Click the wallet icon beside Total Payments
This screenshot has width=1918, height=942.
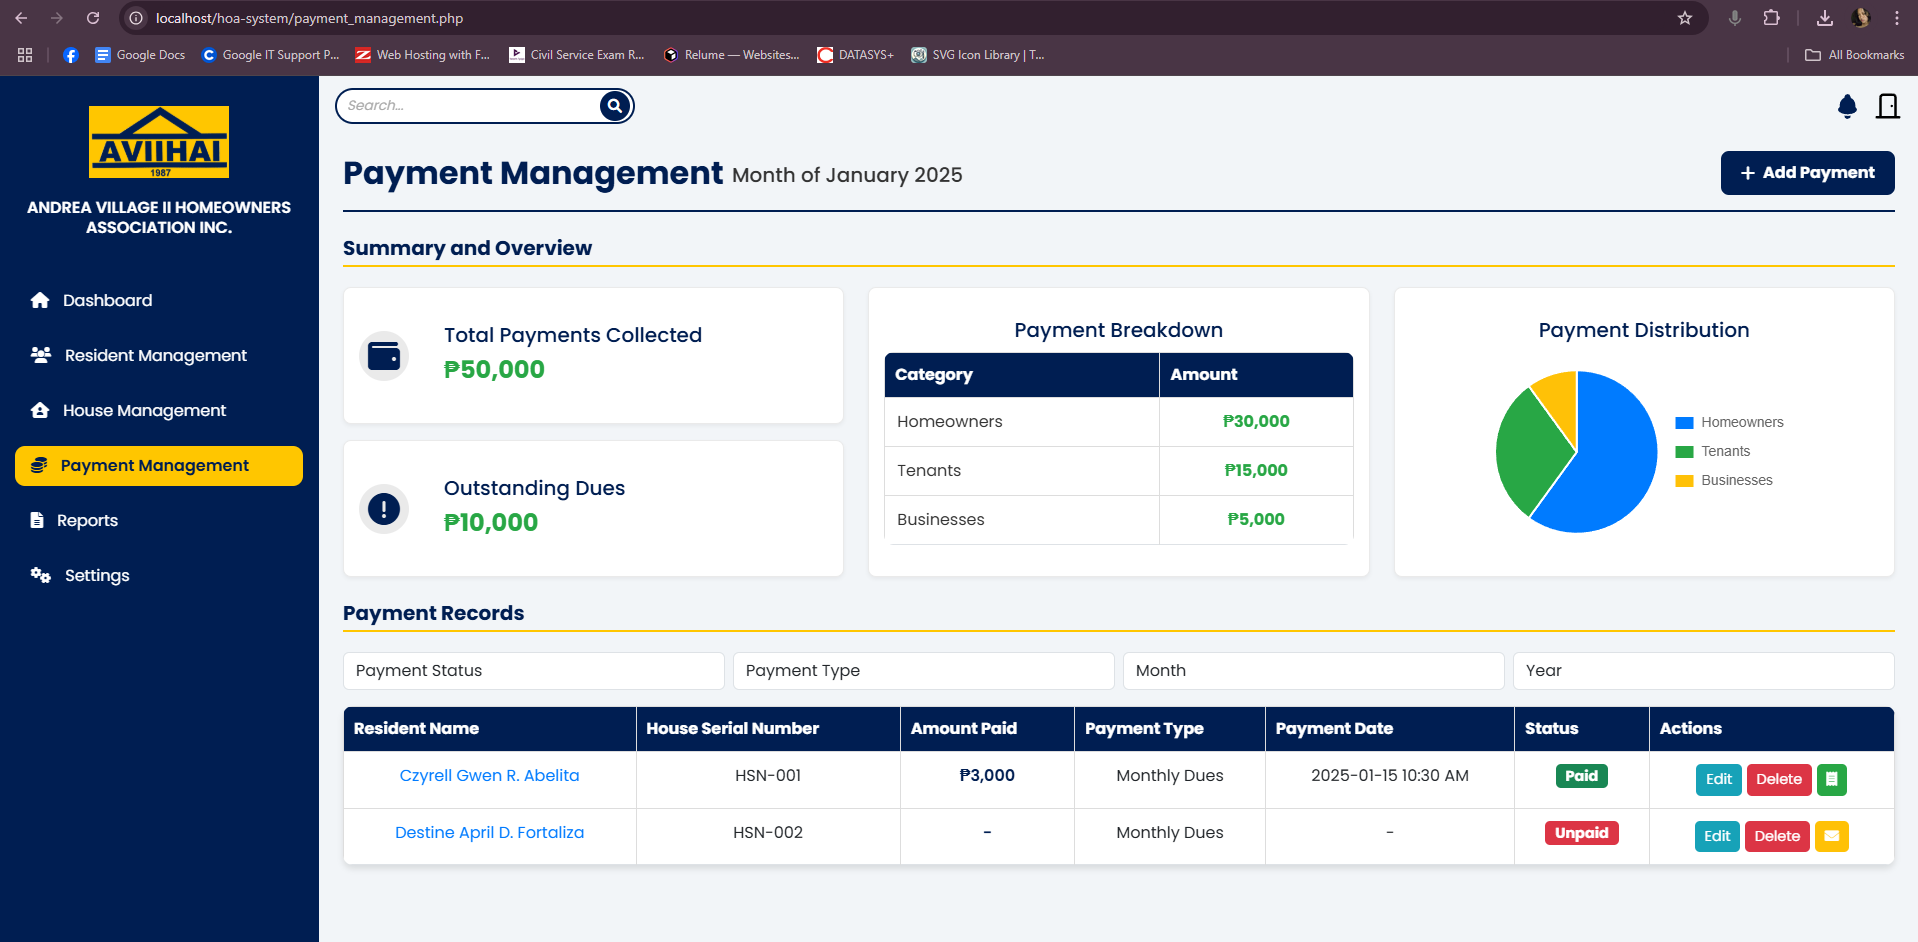(384, 356)
